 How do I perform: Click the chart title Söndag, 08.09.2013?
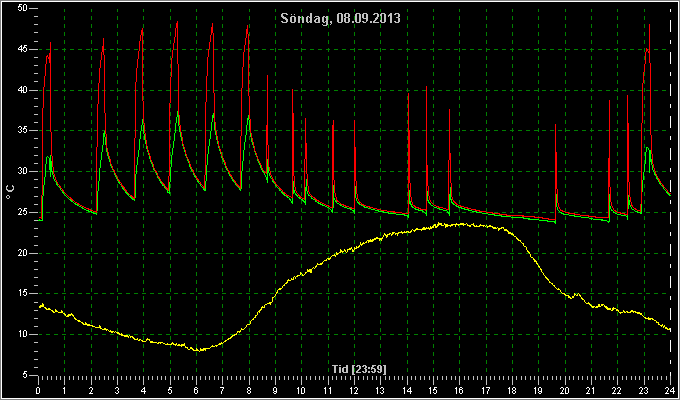340,19
